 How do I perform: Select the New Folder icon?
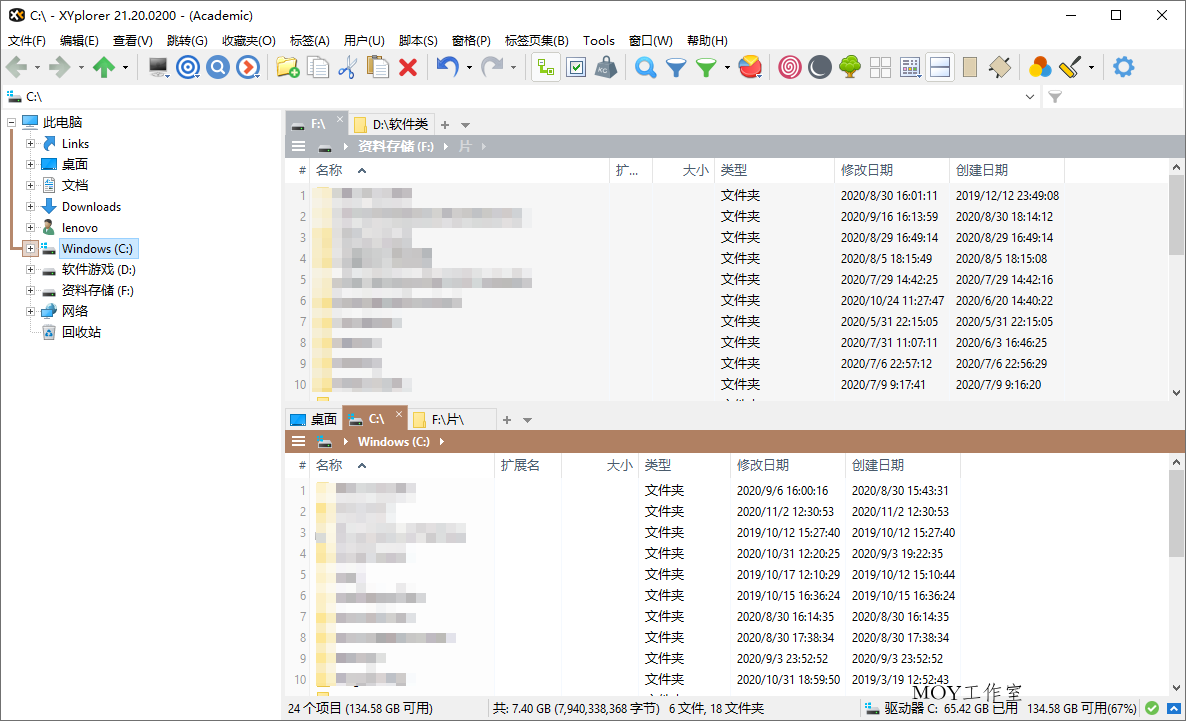point(287,67)
